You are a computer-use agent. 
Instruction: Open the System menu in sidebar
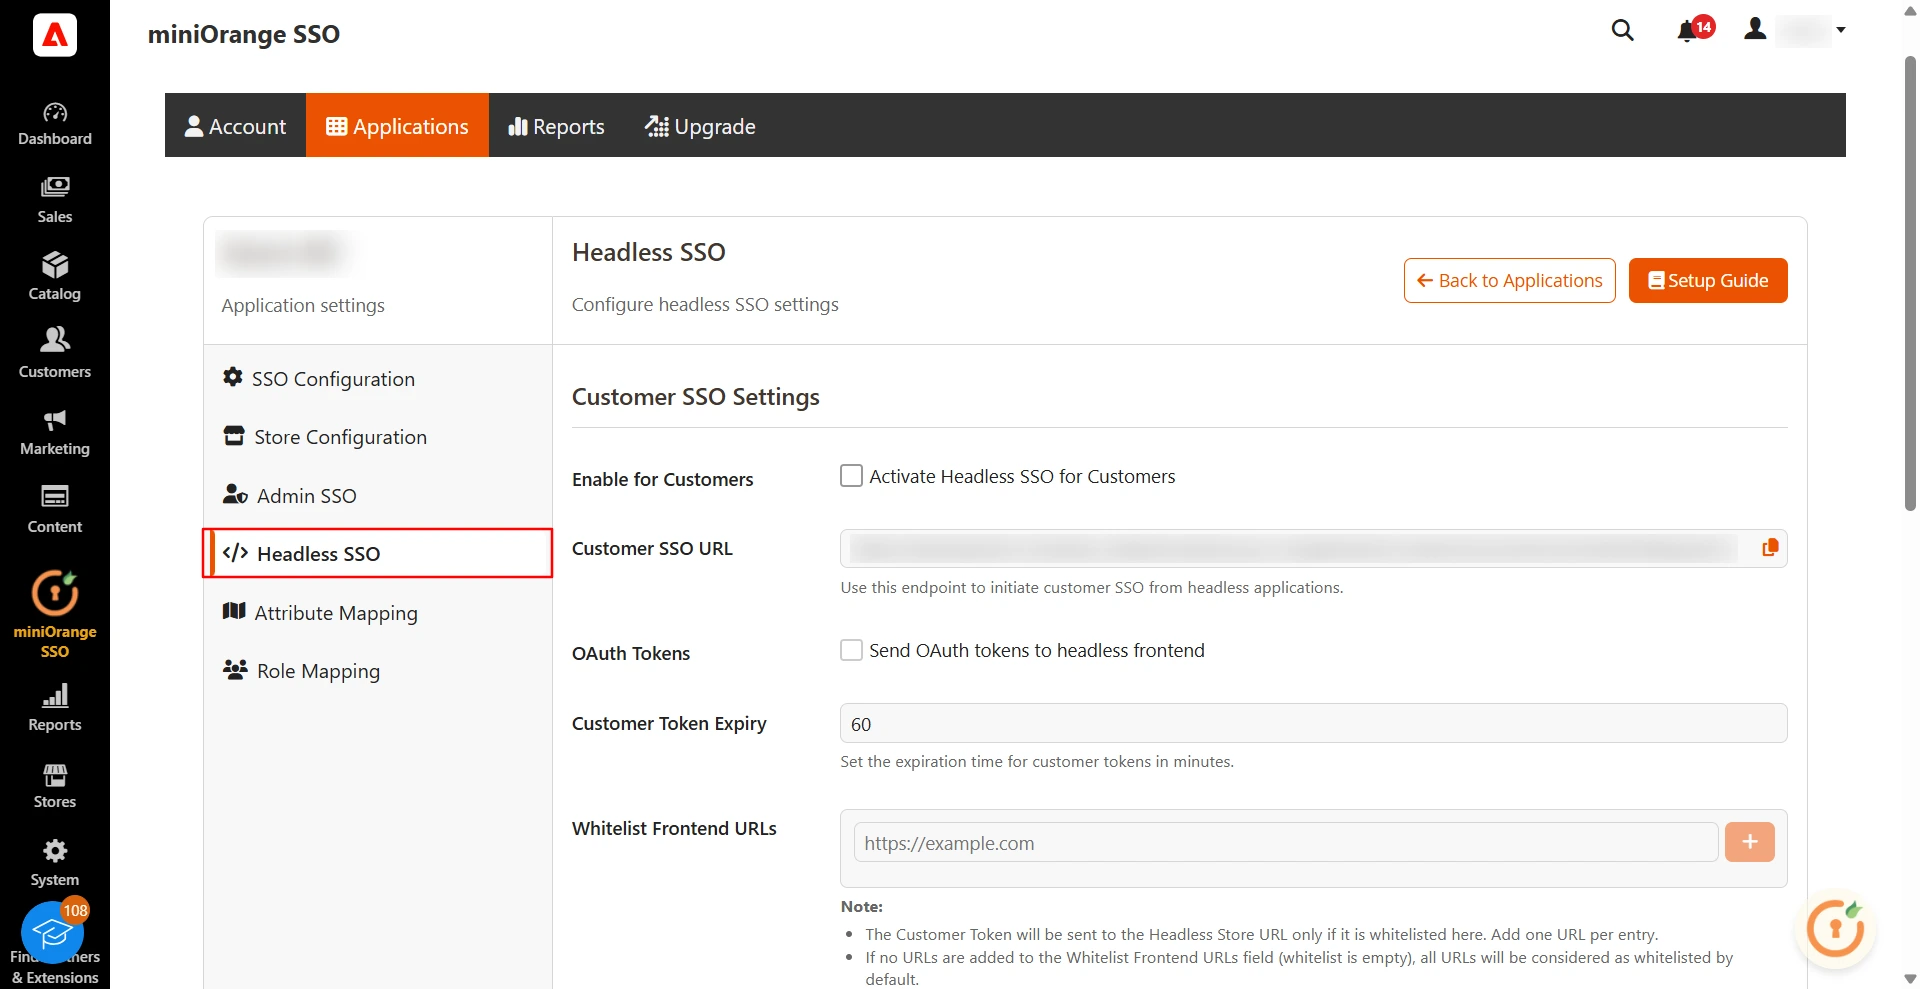click(x=55, y=863)
